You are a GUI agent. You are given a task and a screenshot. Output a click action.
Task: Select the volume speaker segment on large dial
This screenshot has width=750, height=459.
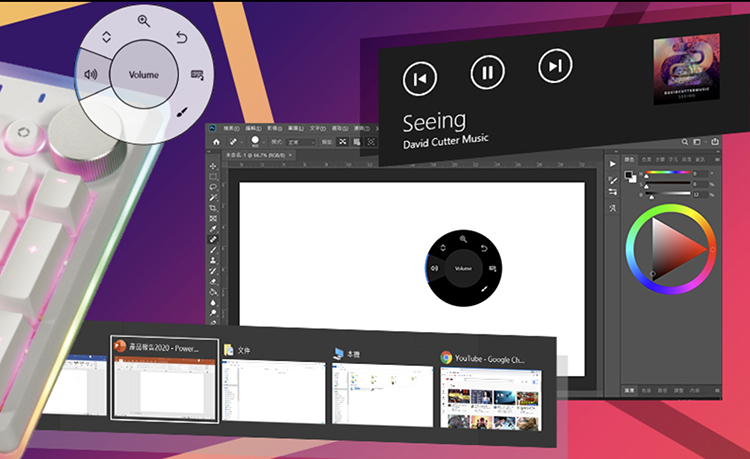[92, 74]
